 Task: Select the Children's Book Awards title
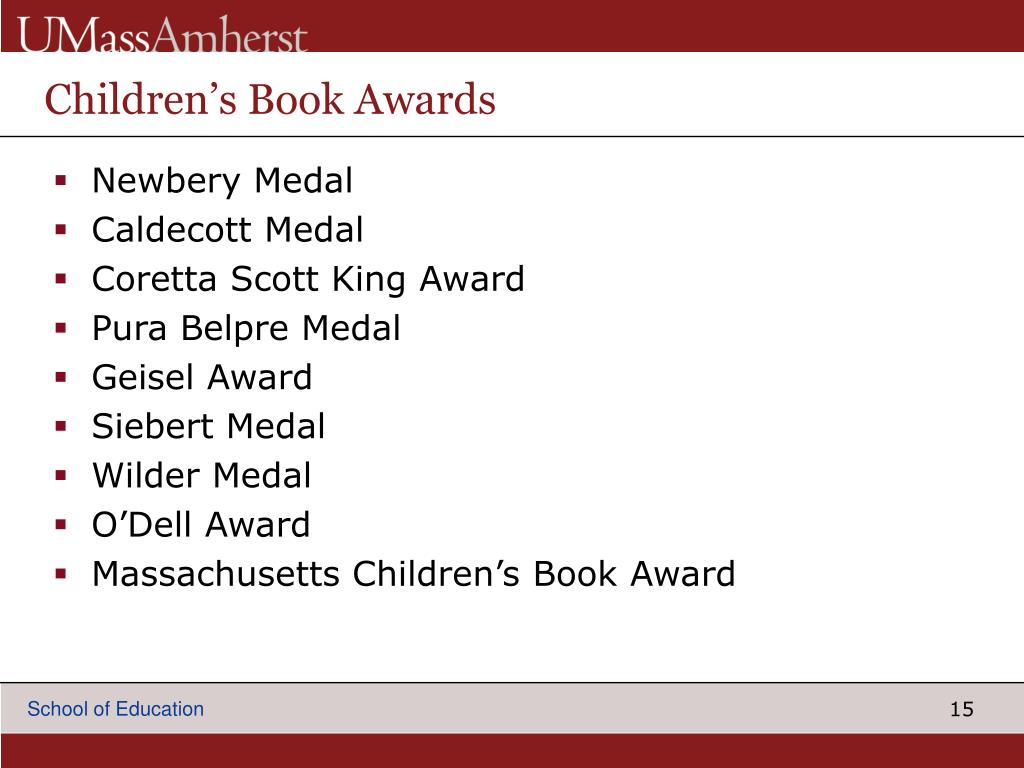(x=270, y=99)
